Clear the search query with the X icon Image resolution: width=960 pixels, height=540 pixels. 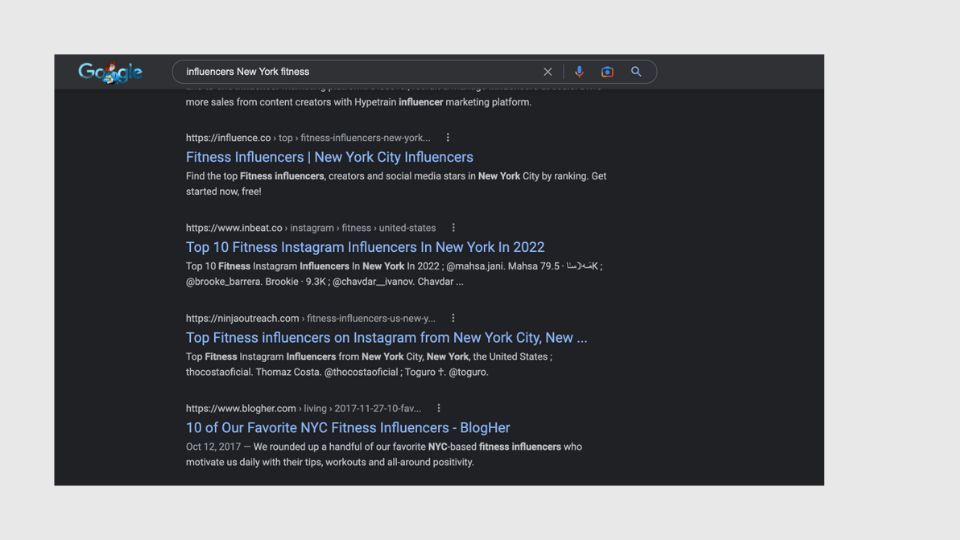547,72
